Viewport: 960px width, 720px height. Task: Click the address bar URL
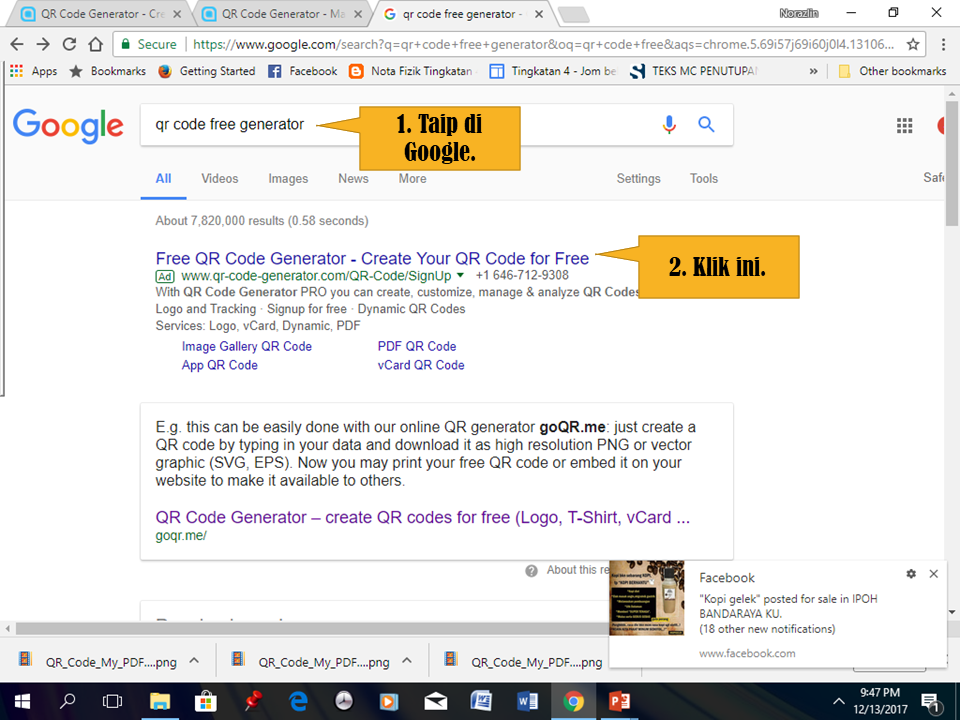pyautogui.click(x=544, y=44)
